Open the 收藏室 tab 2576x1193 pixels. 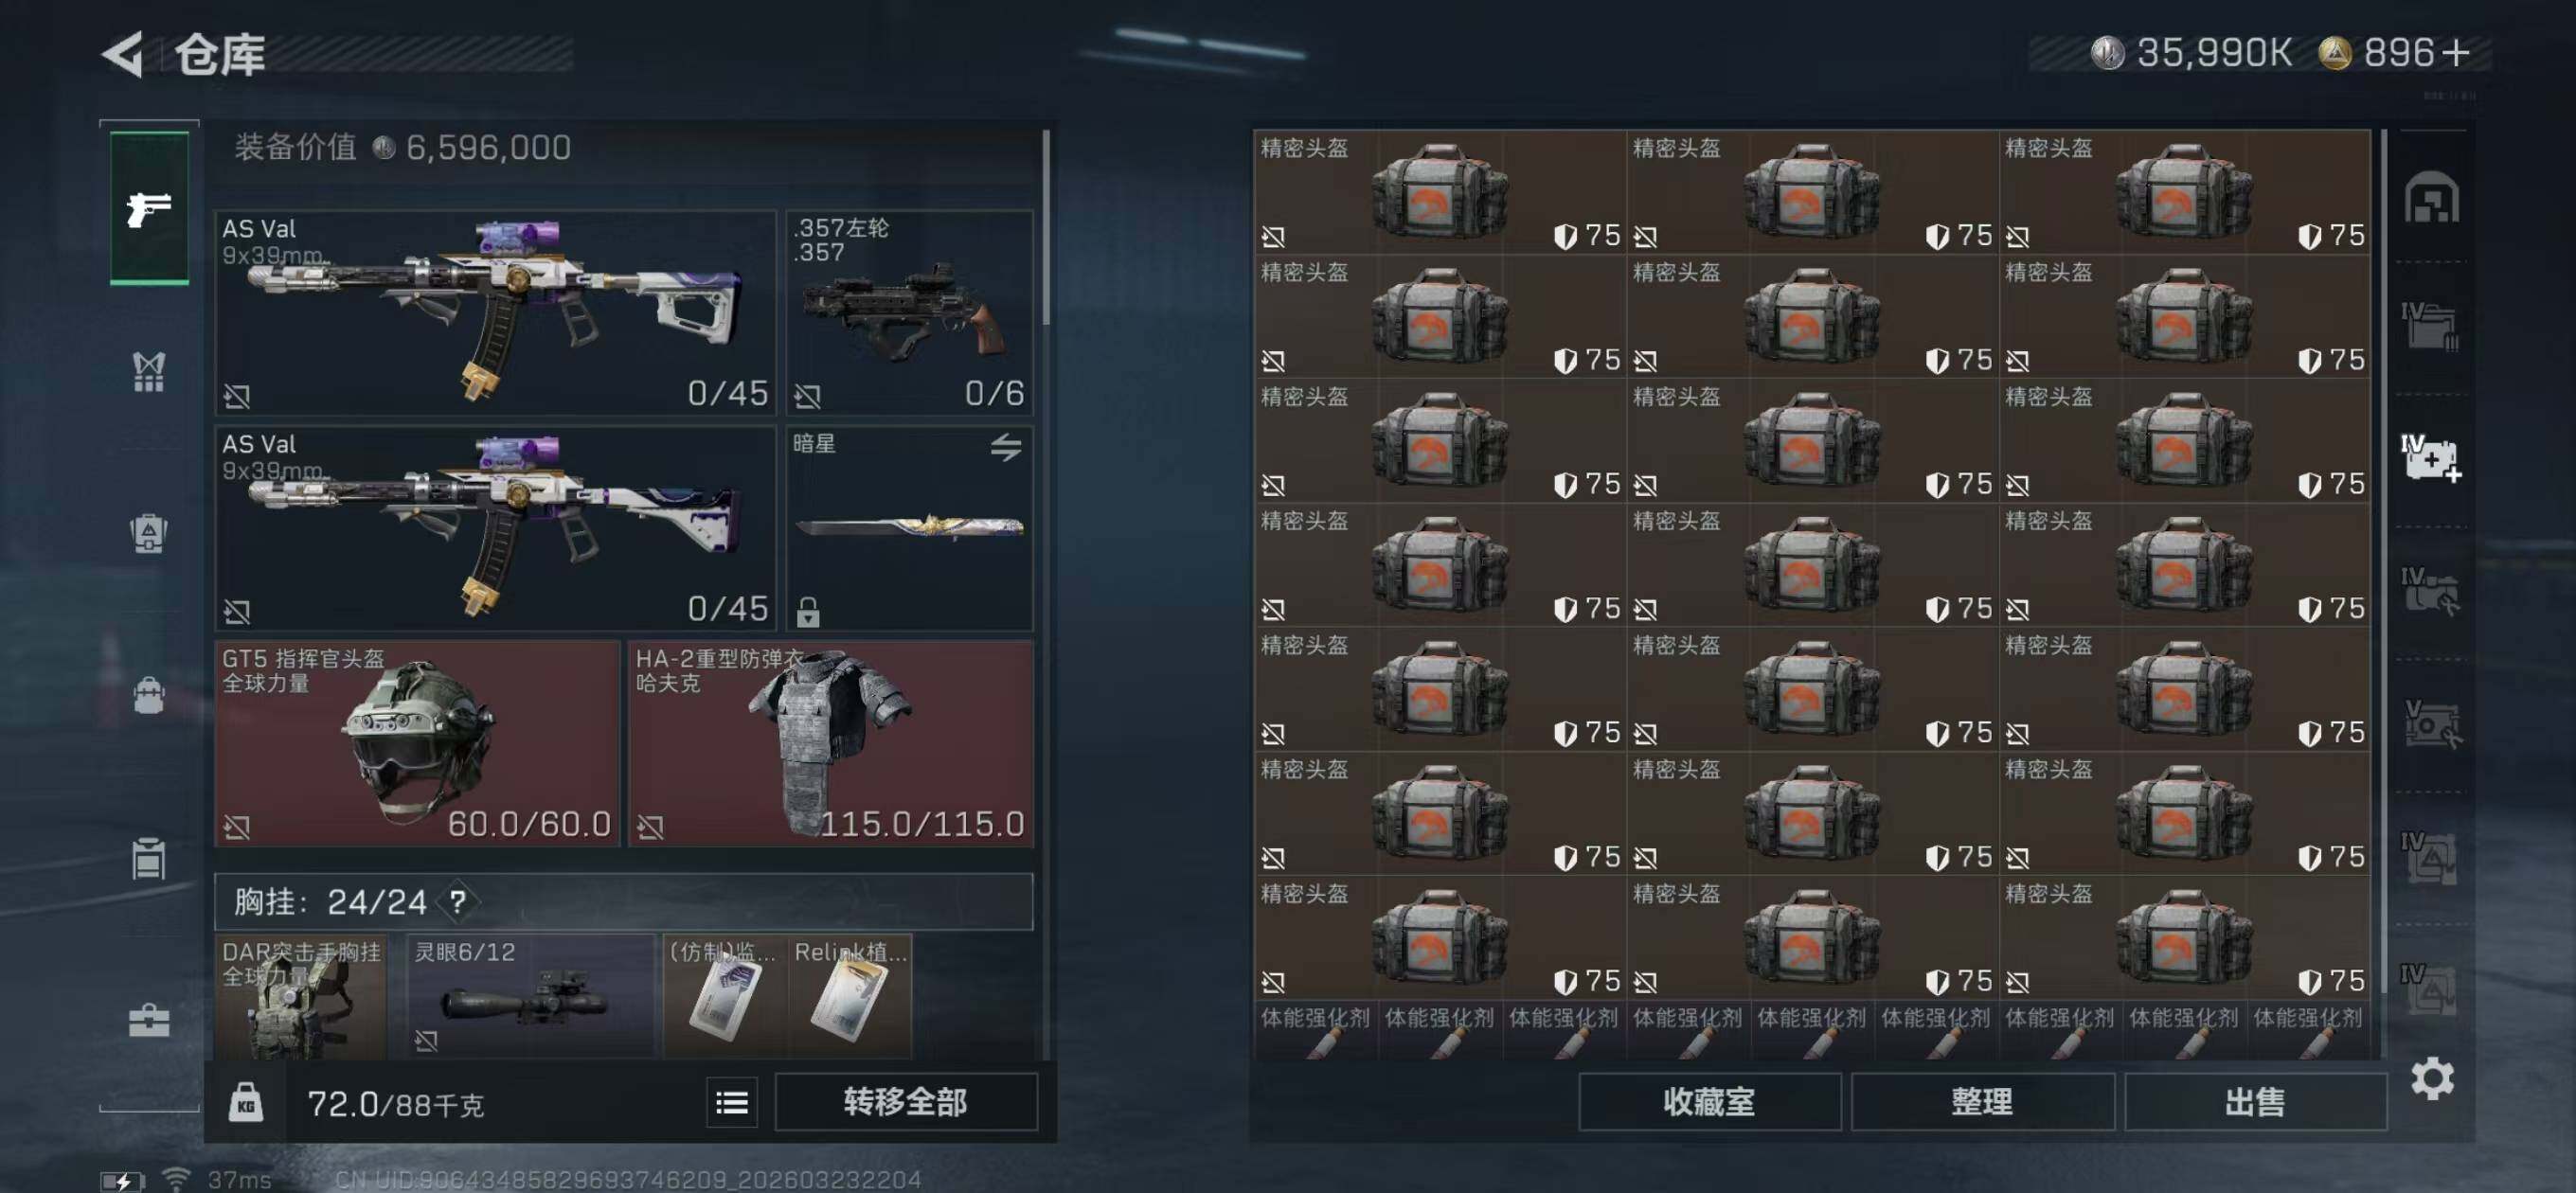click(x=1709, y=1102)
